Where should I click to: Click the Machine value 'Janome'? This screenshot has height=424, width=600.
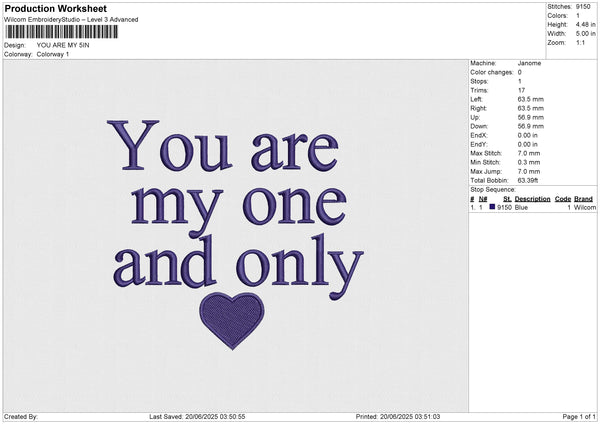click(x=529, y=63)
